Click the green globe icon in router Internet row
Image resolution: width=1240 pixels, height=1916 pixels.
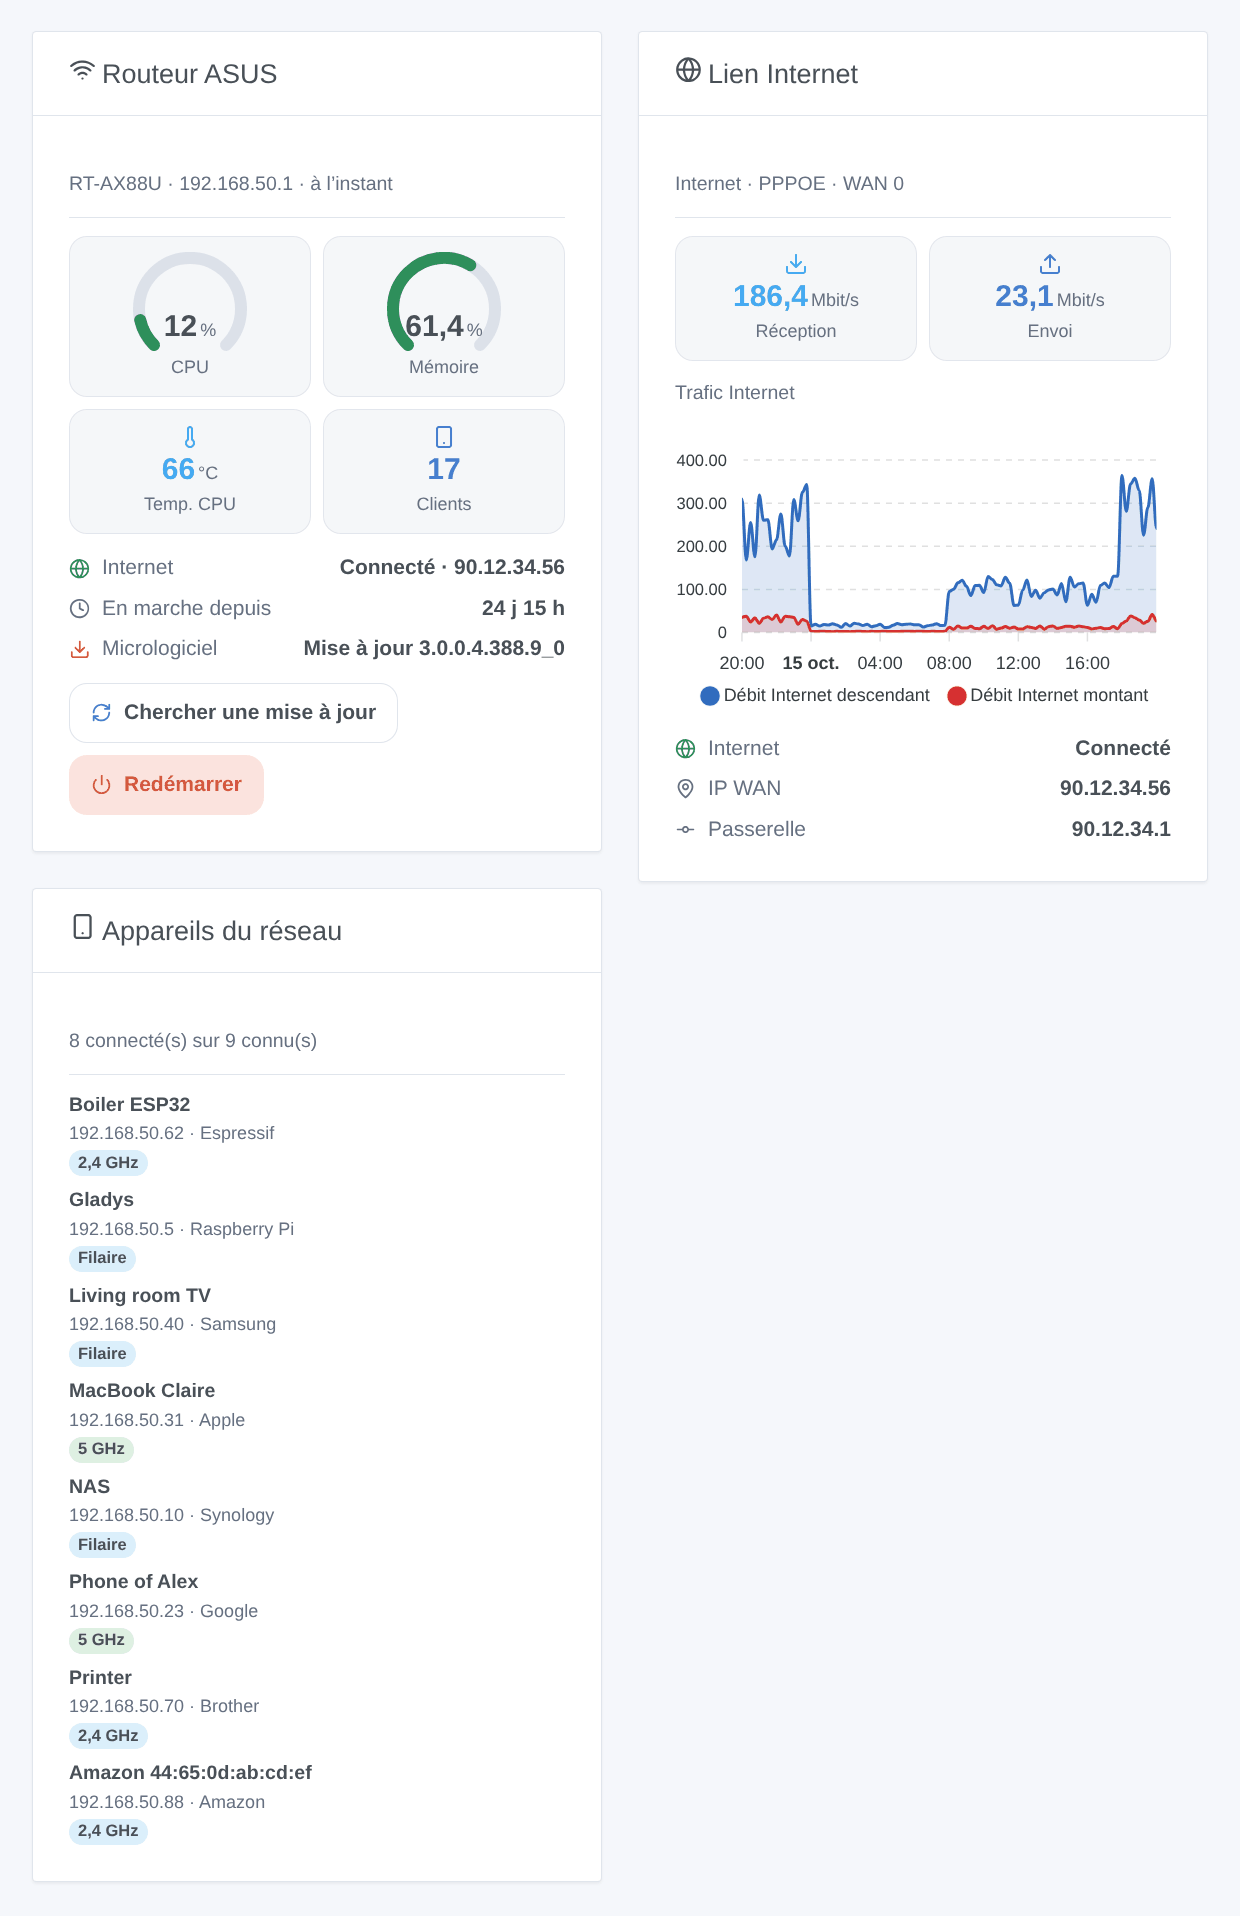tap(80, 569)
